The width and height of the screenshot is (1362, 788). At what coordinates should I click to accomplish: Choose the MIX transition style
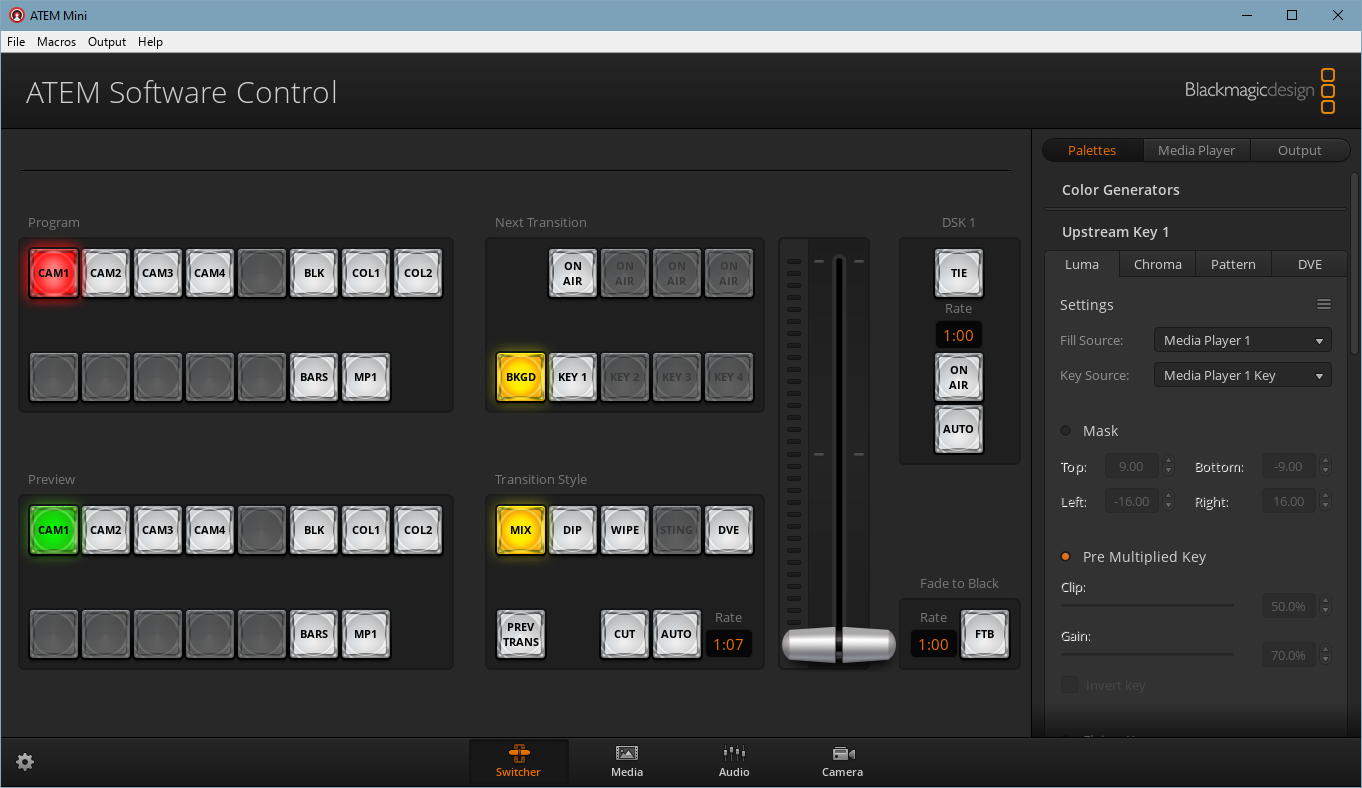pyautogui.click(x=521, y=530)
